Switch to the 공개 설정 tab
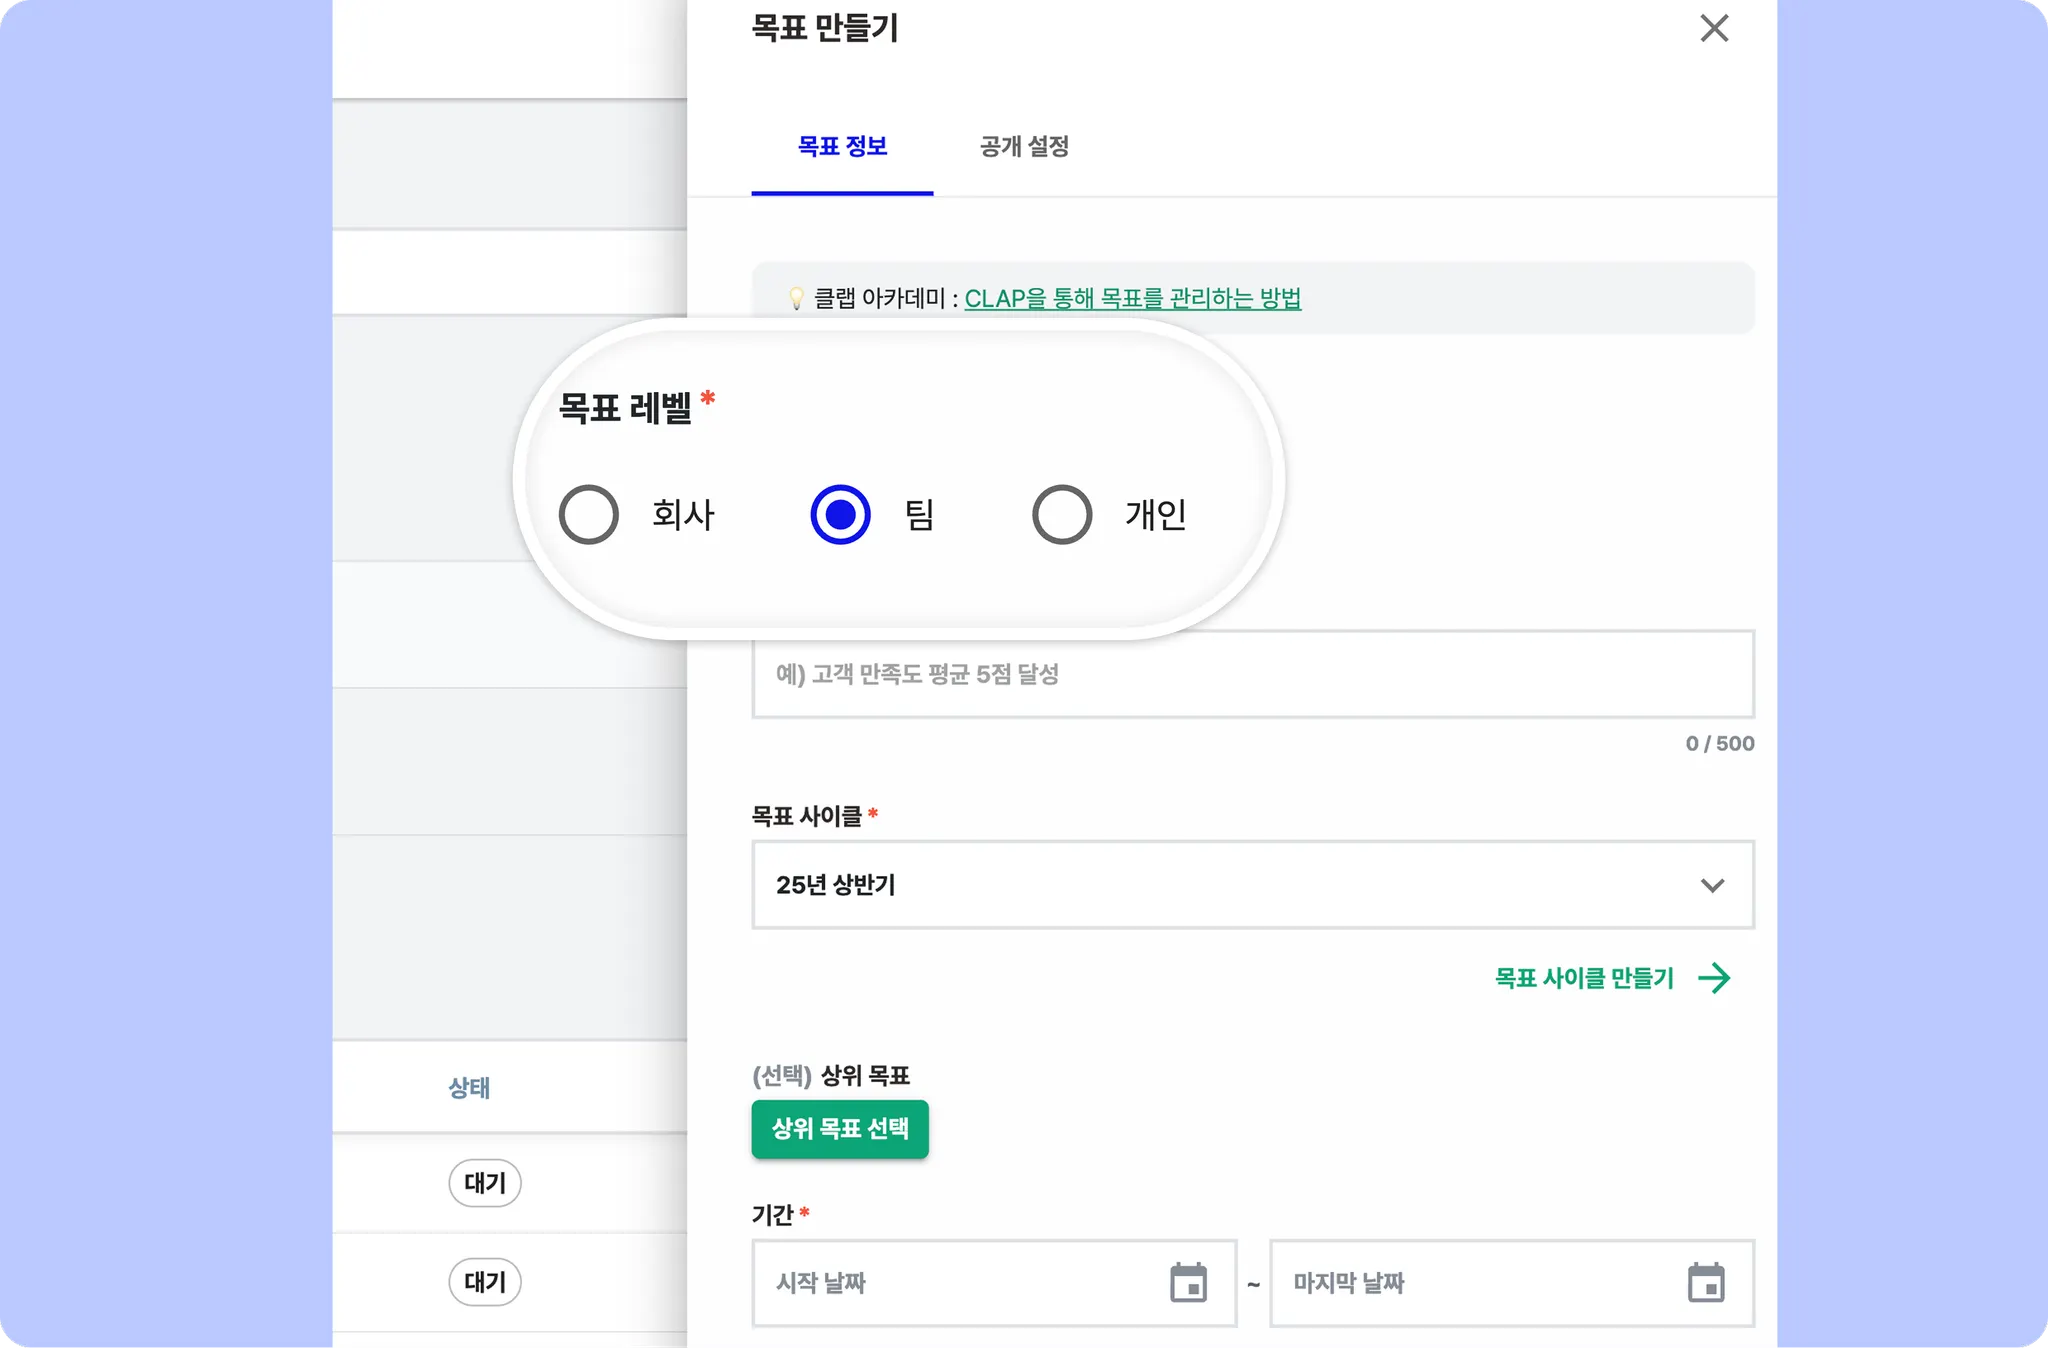Viewport: 2048px width, 1348px height. tap(1024, 147)
